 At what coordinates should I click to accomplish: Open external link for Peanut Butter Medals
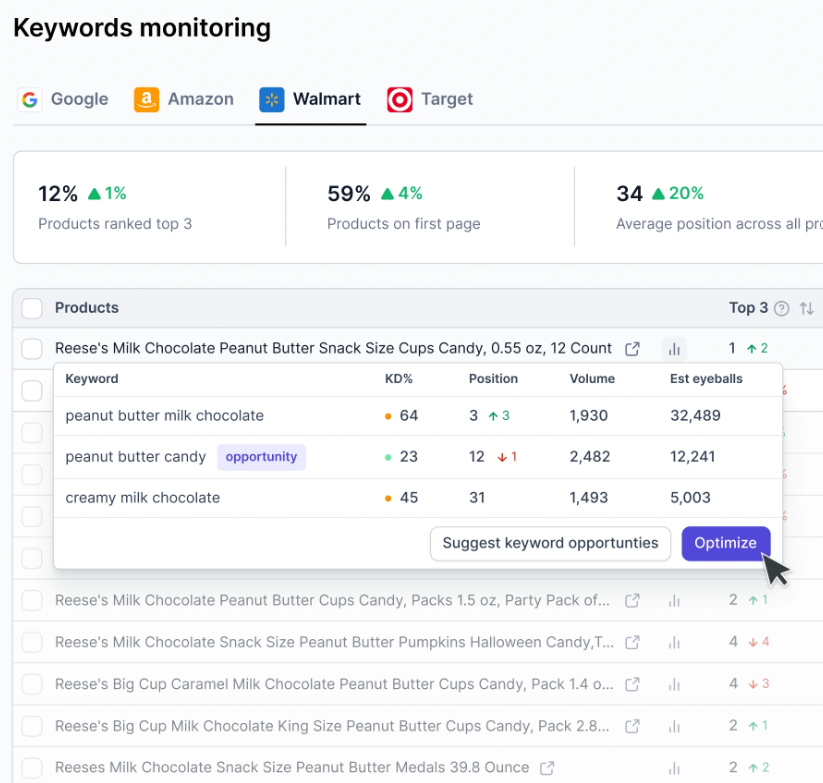pos(547,768)
